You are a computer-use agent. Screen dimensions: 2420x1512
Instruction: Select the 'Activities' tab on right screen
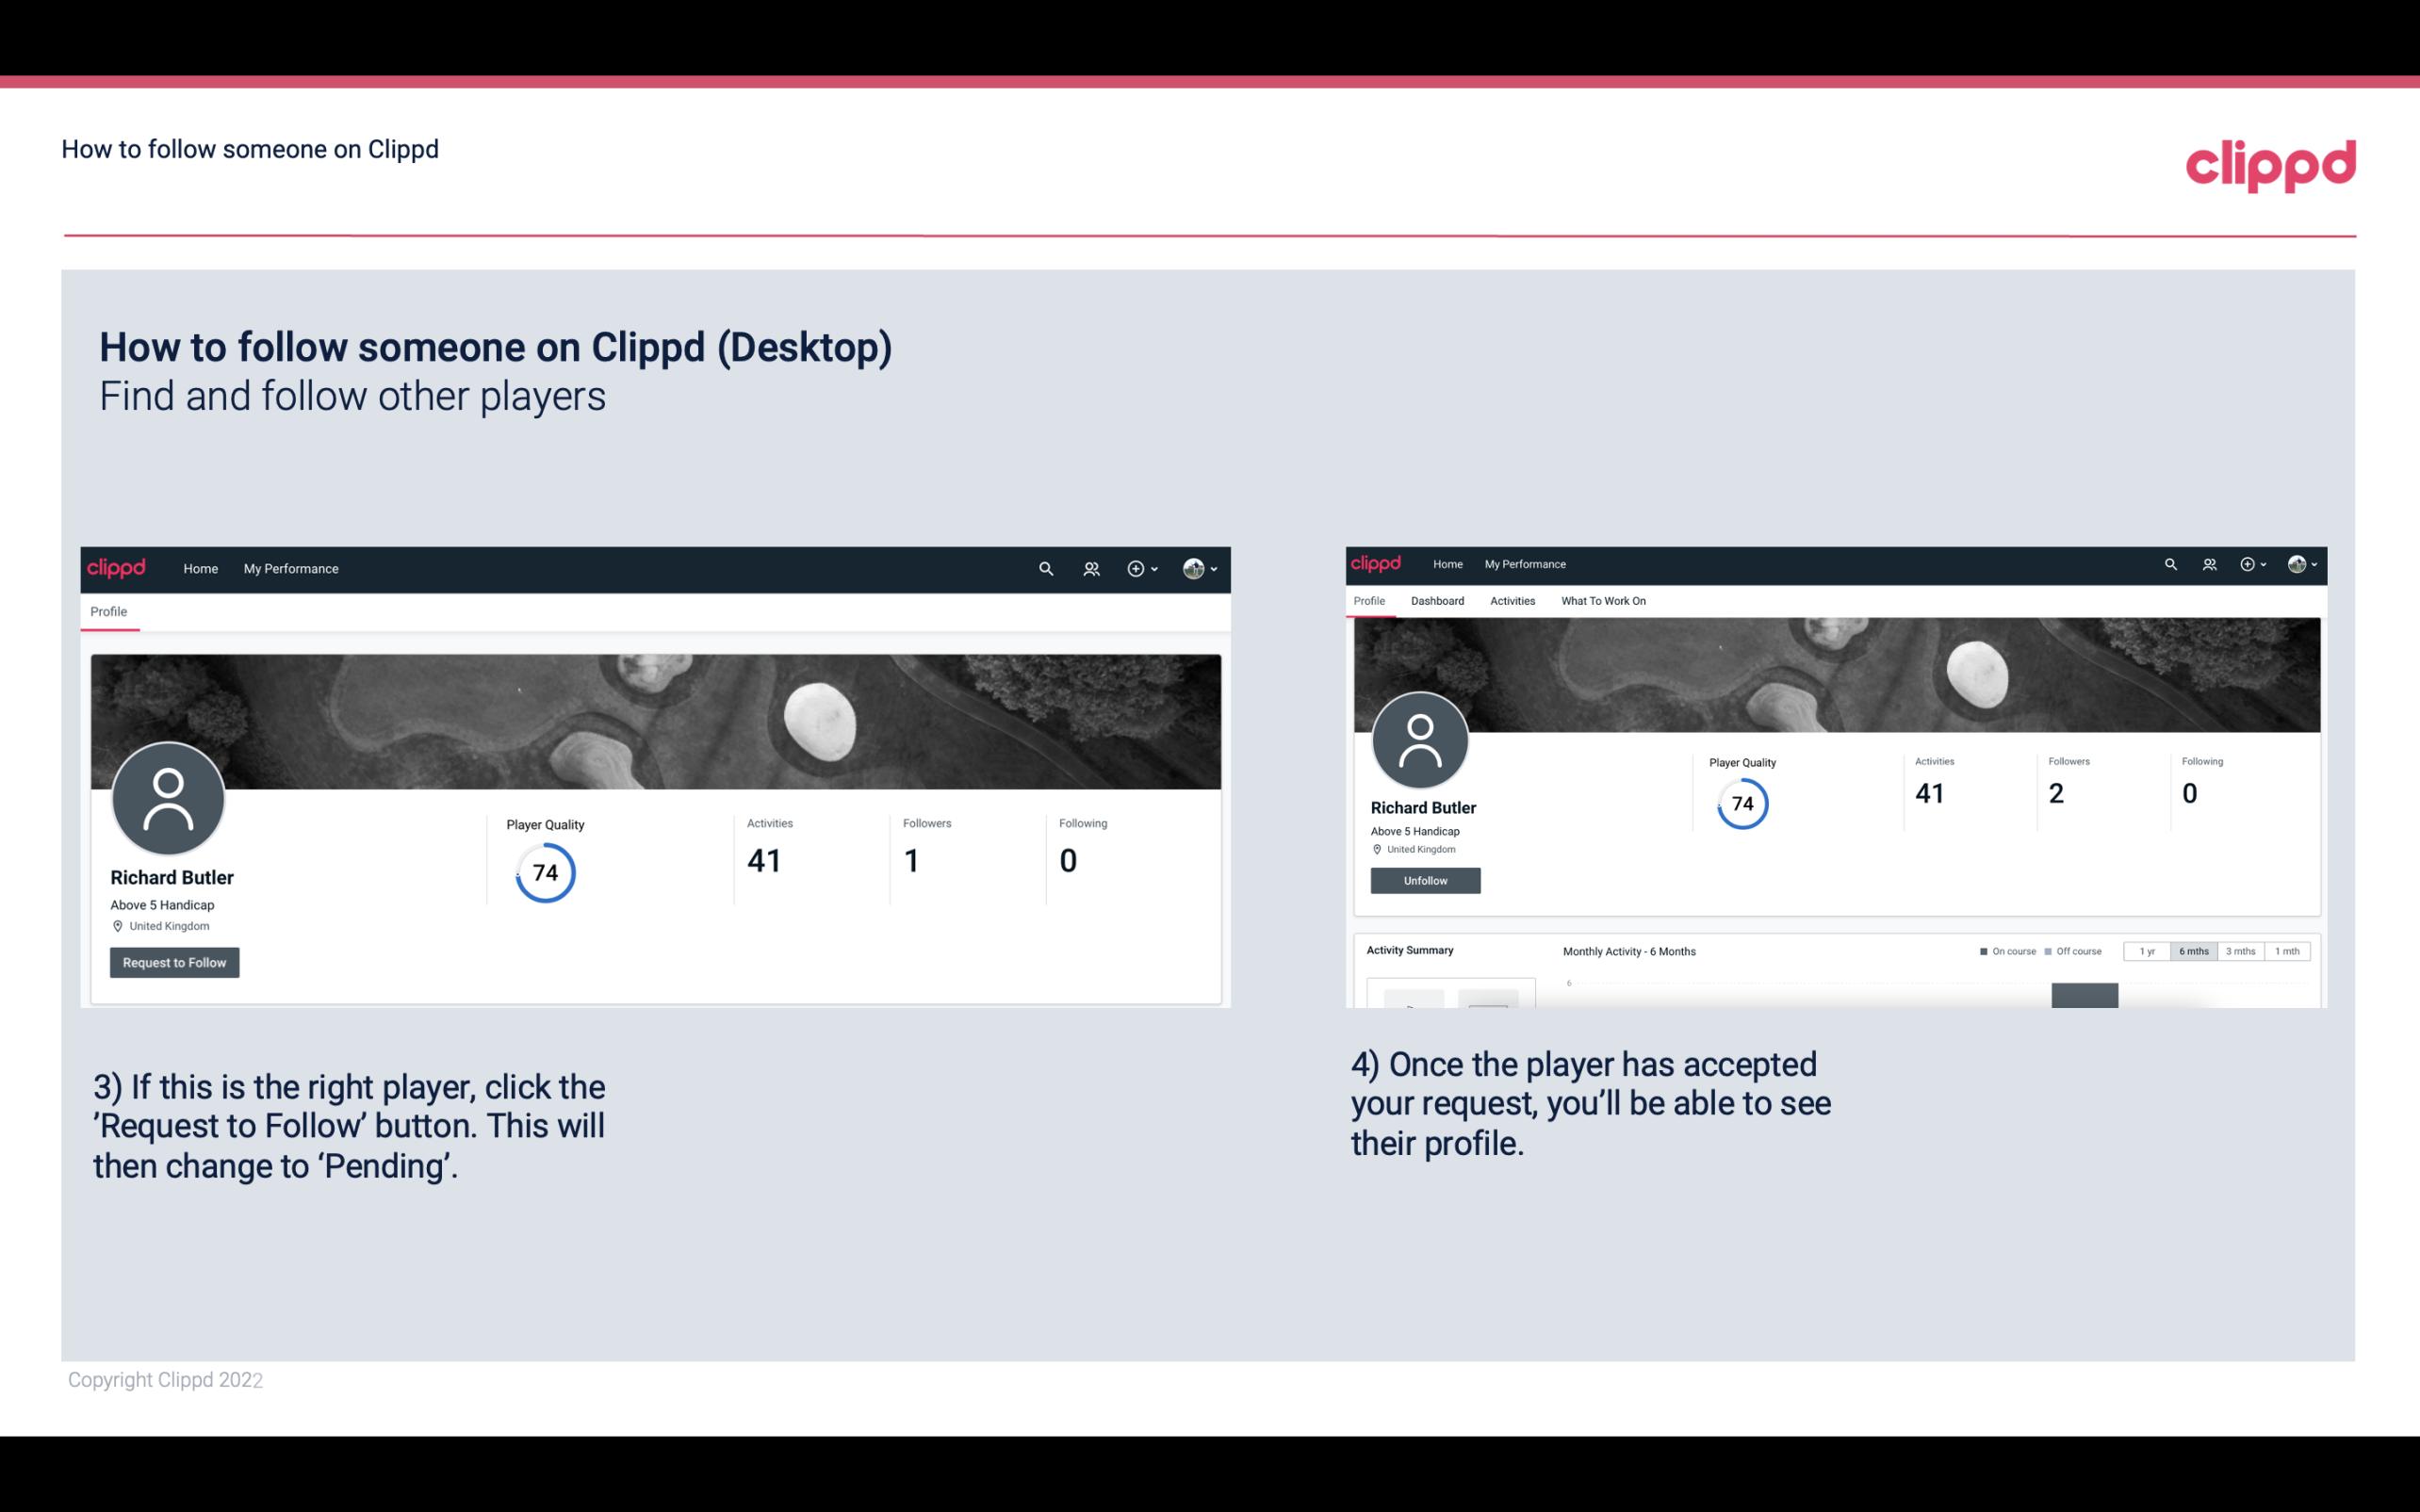[1509, 601]
